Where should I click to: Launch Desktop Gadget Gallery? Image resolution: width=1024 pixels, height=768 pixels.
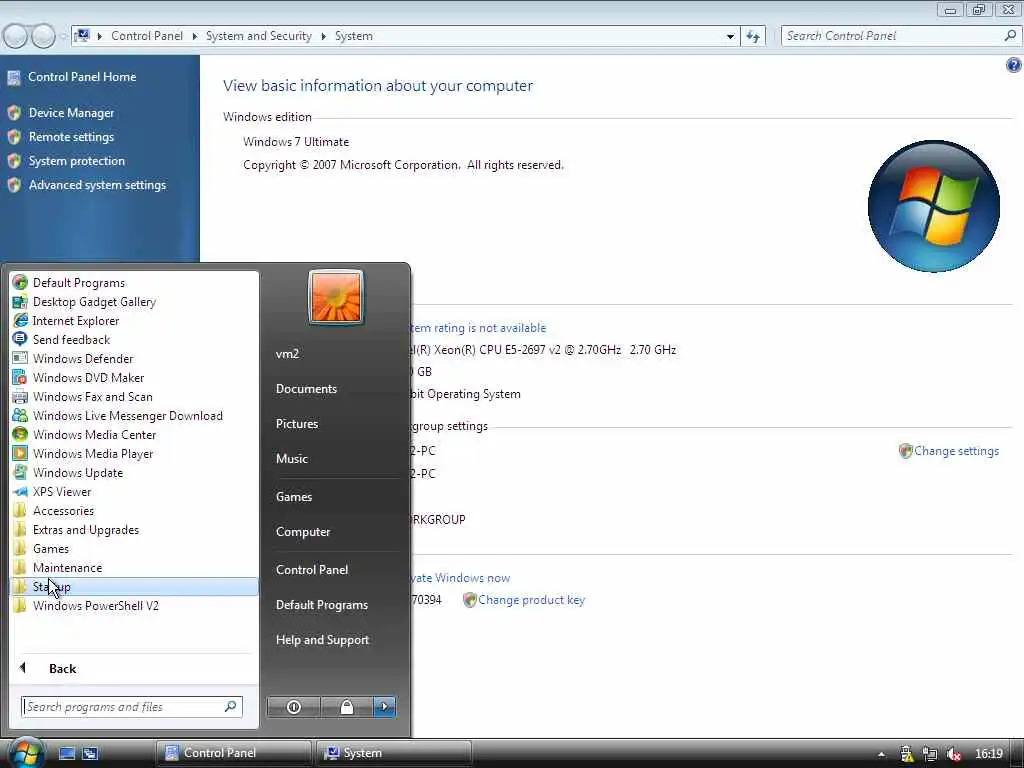(x=94, y=302)
